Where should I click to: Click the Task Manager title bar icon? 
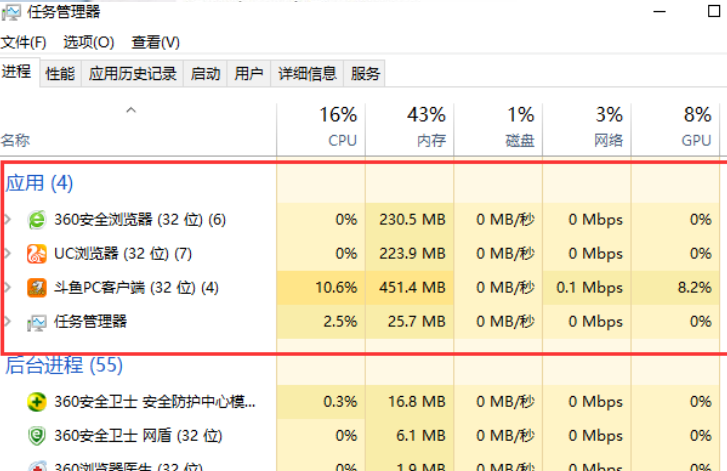click(x=11, y=12)
